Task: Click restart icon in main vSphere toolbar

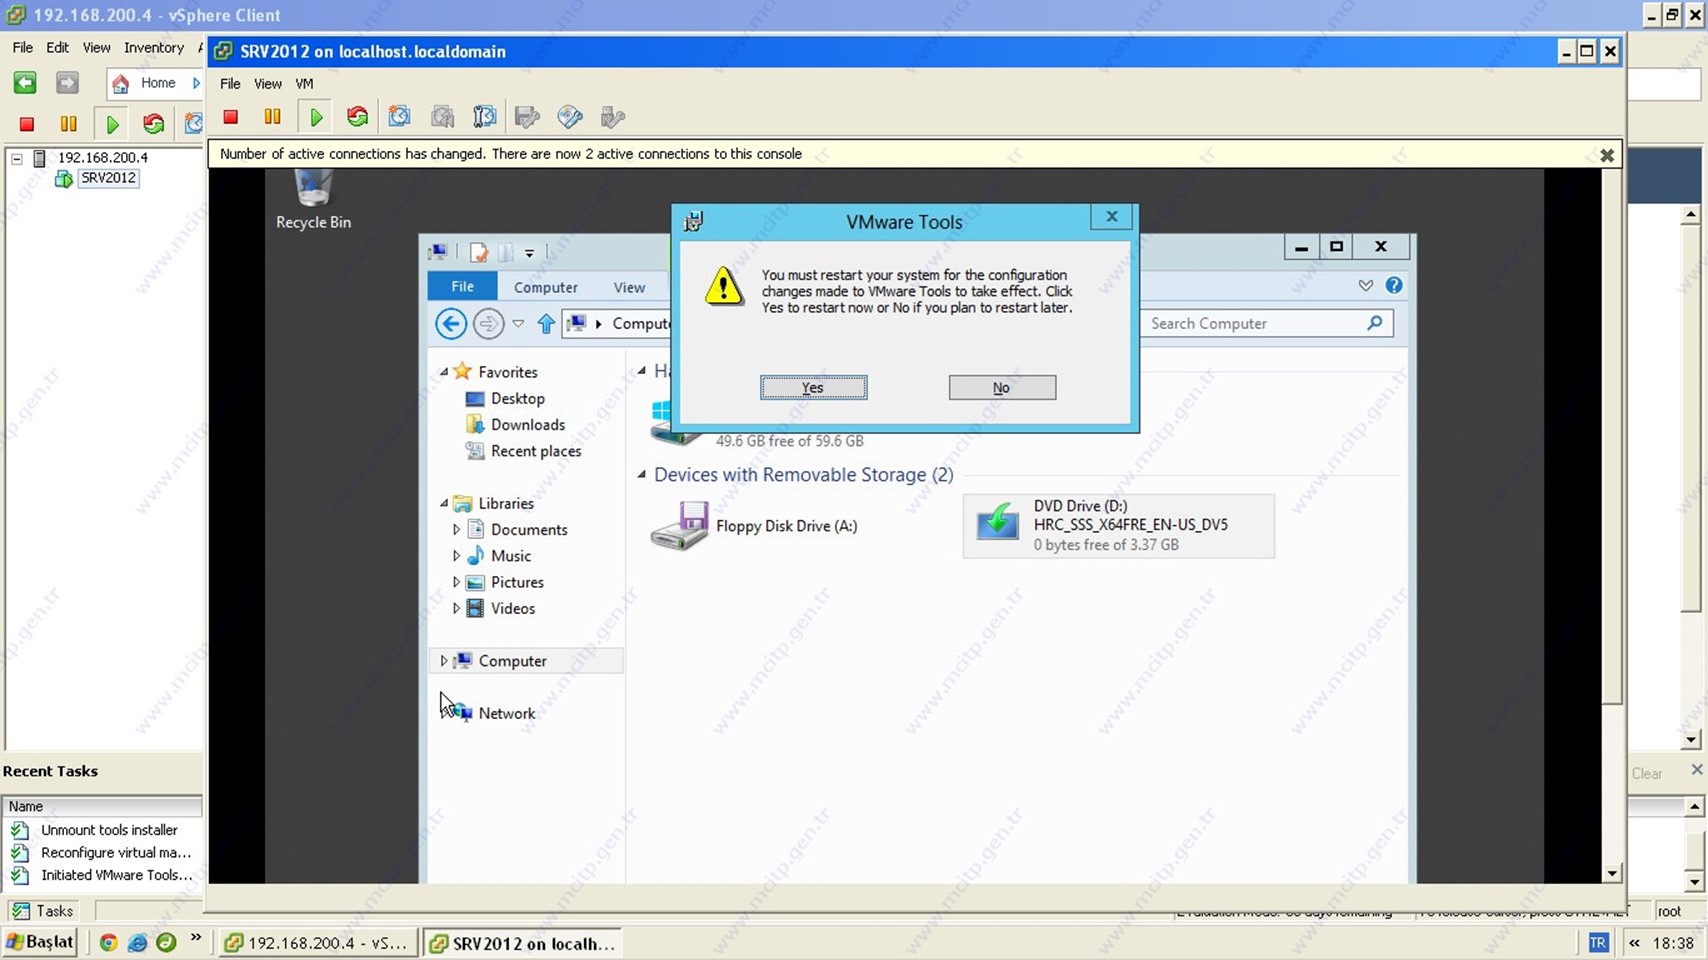Action: pos(153,124)
